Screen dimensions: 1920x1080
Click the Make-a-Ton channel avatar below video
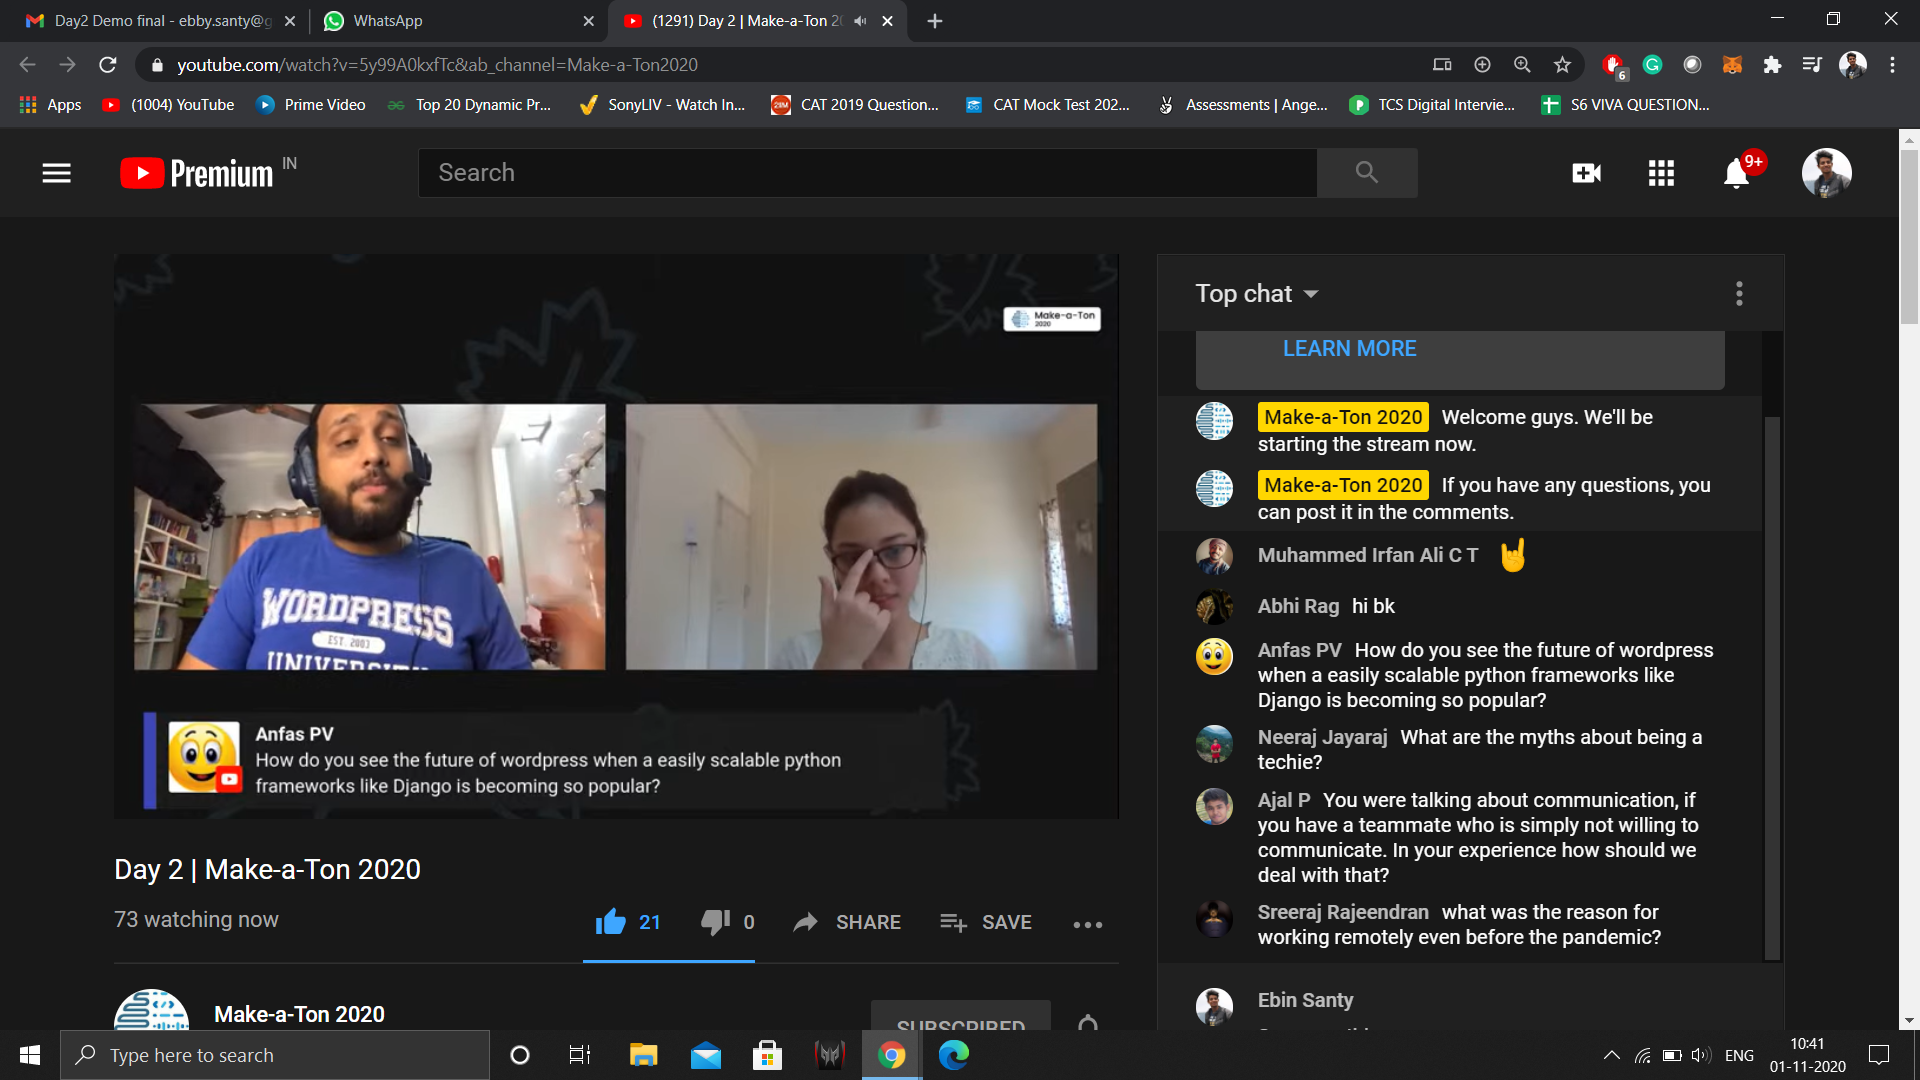tap(151, 1010)
